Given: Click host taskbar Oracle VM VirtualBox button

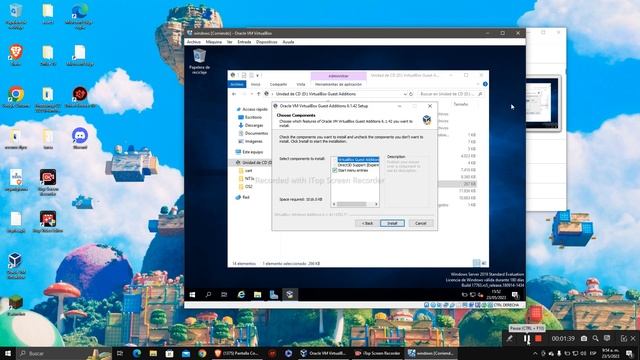Looking at the screenshot, I should pyautogui.click(x=323, y=353).
